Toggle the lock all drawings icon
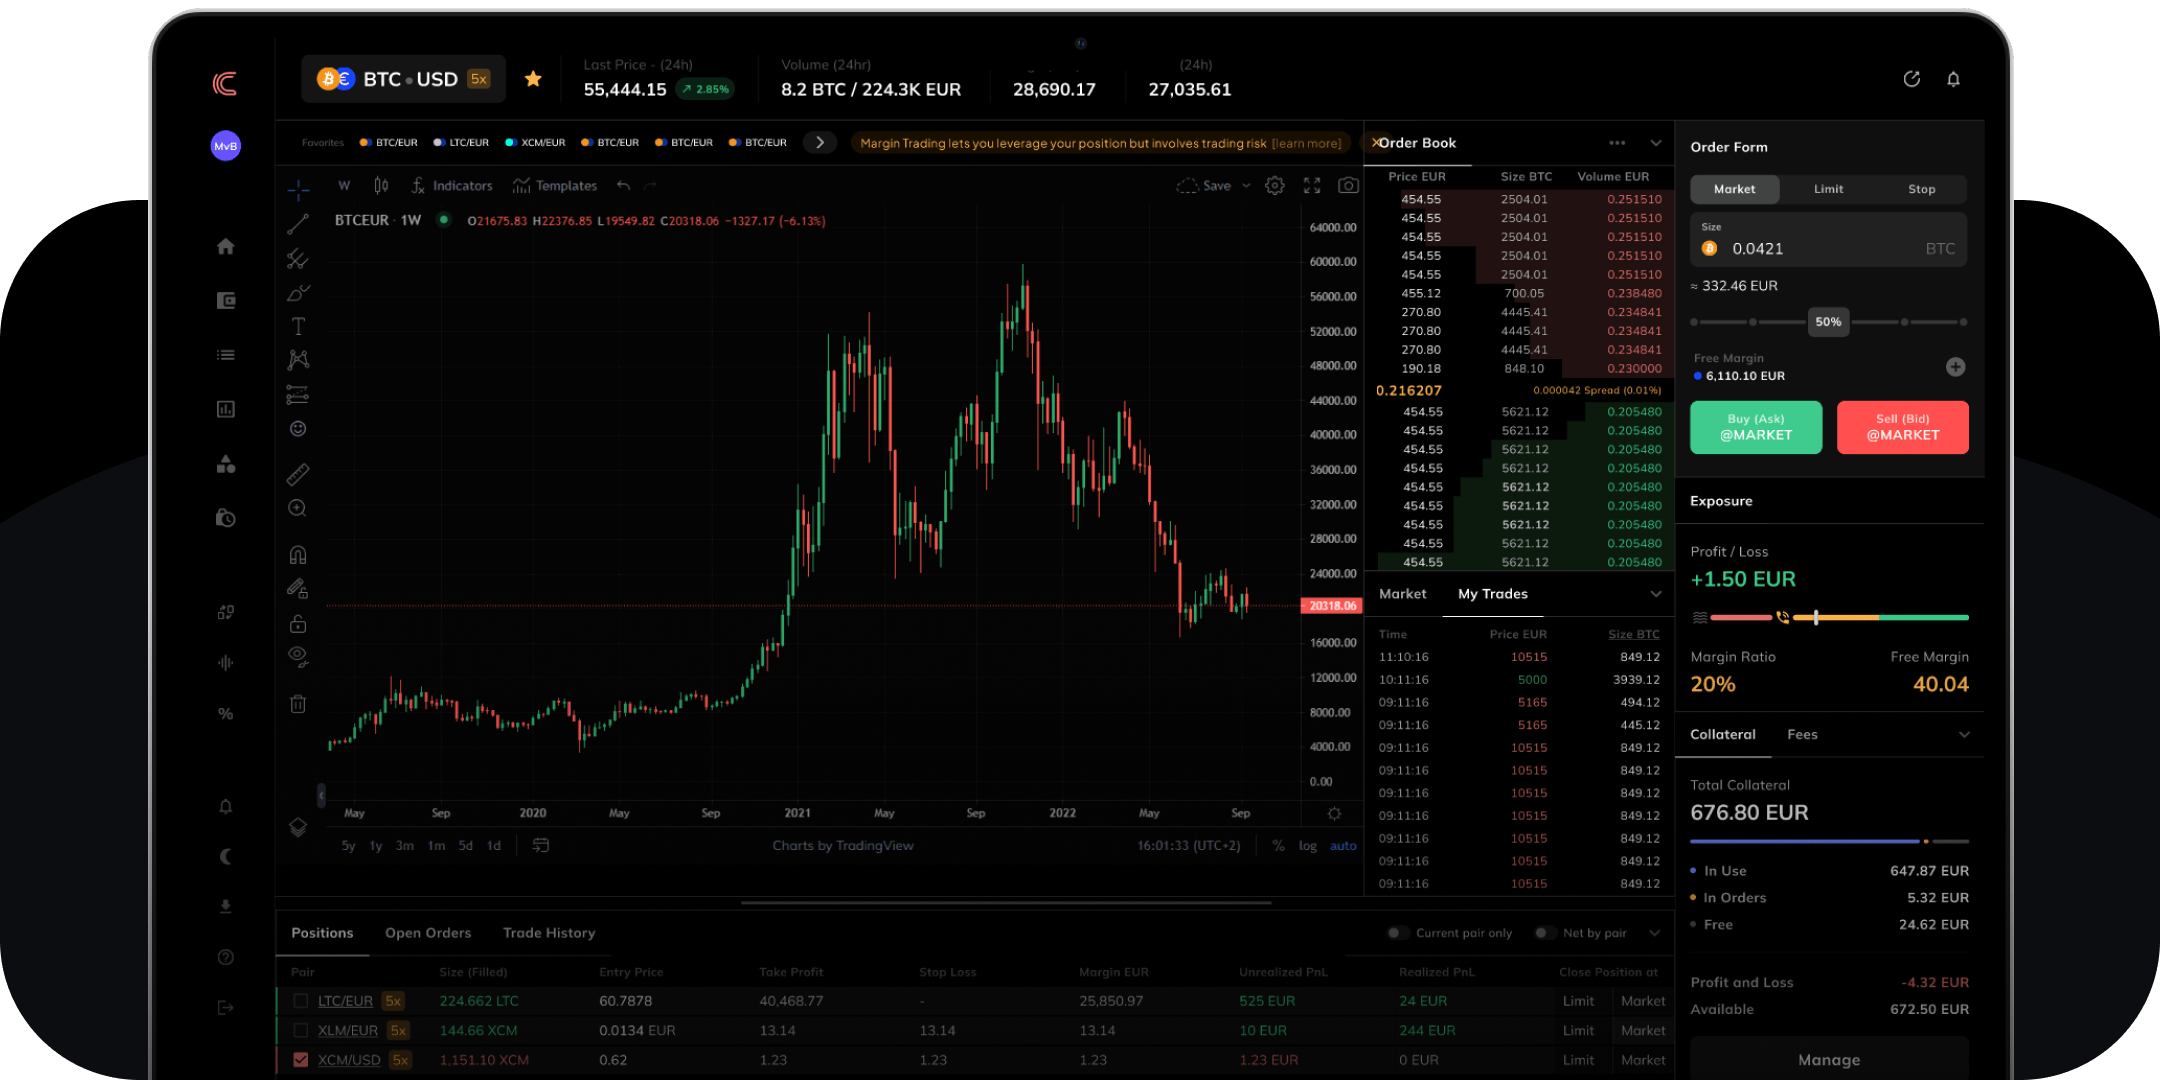 coord(297,623)
